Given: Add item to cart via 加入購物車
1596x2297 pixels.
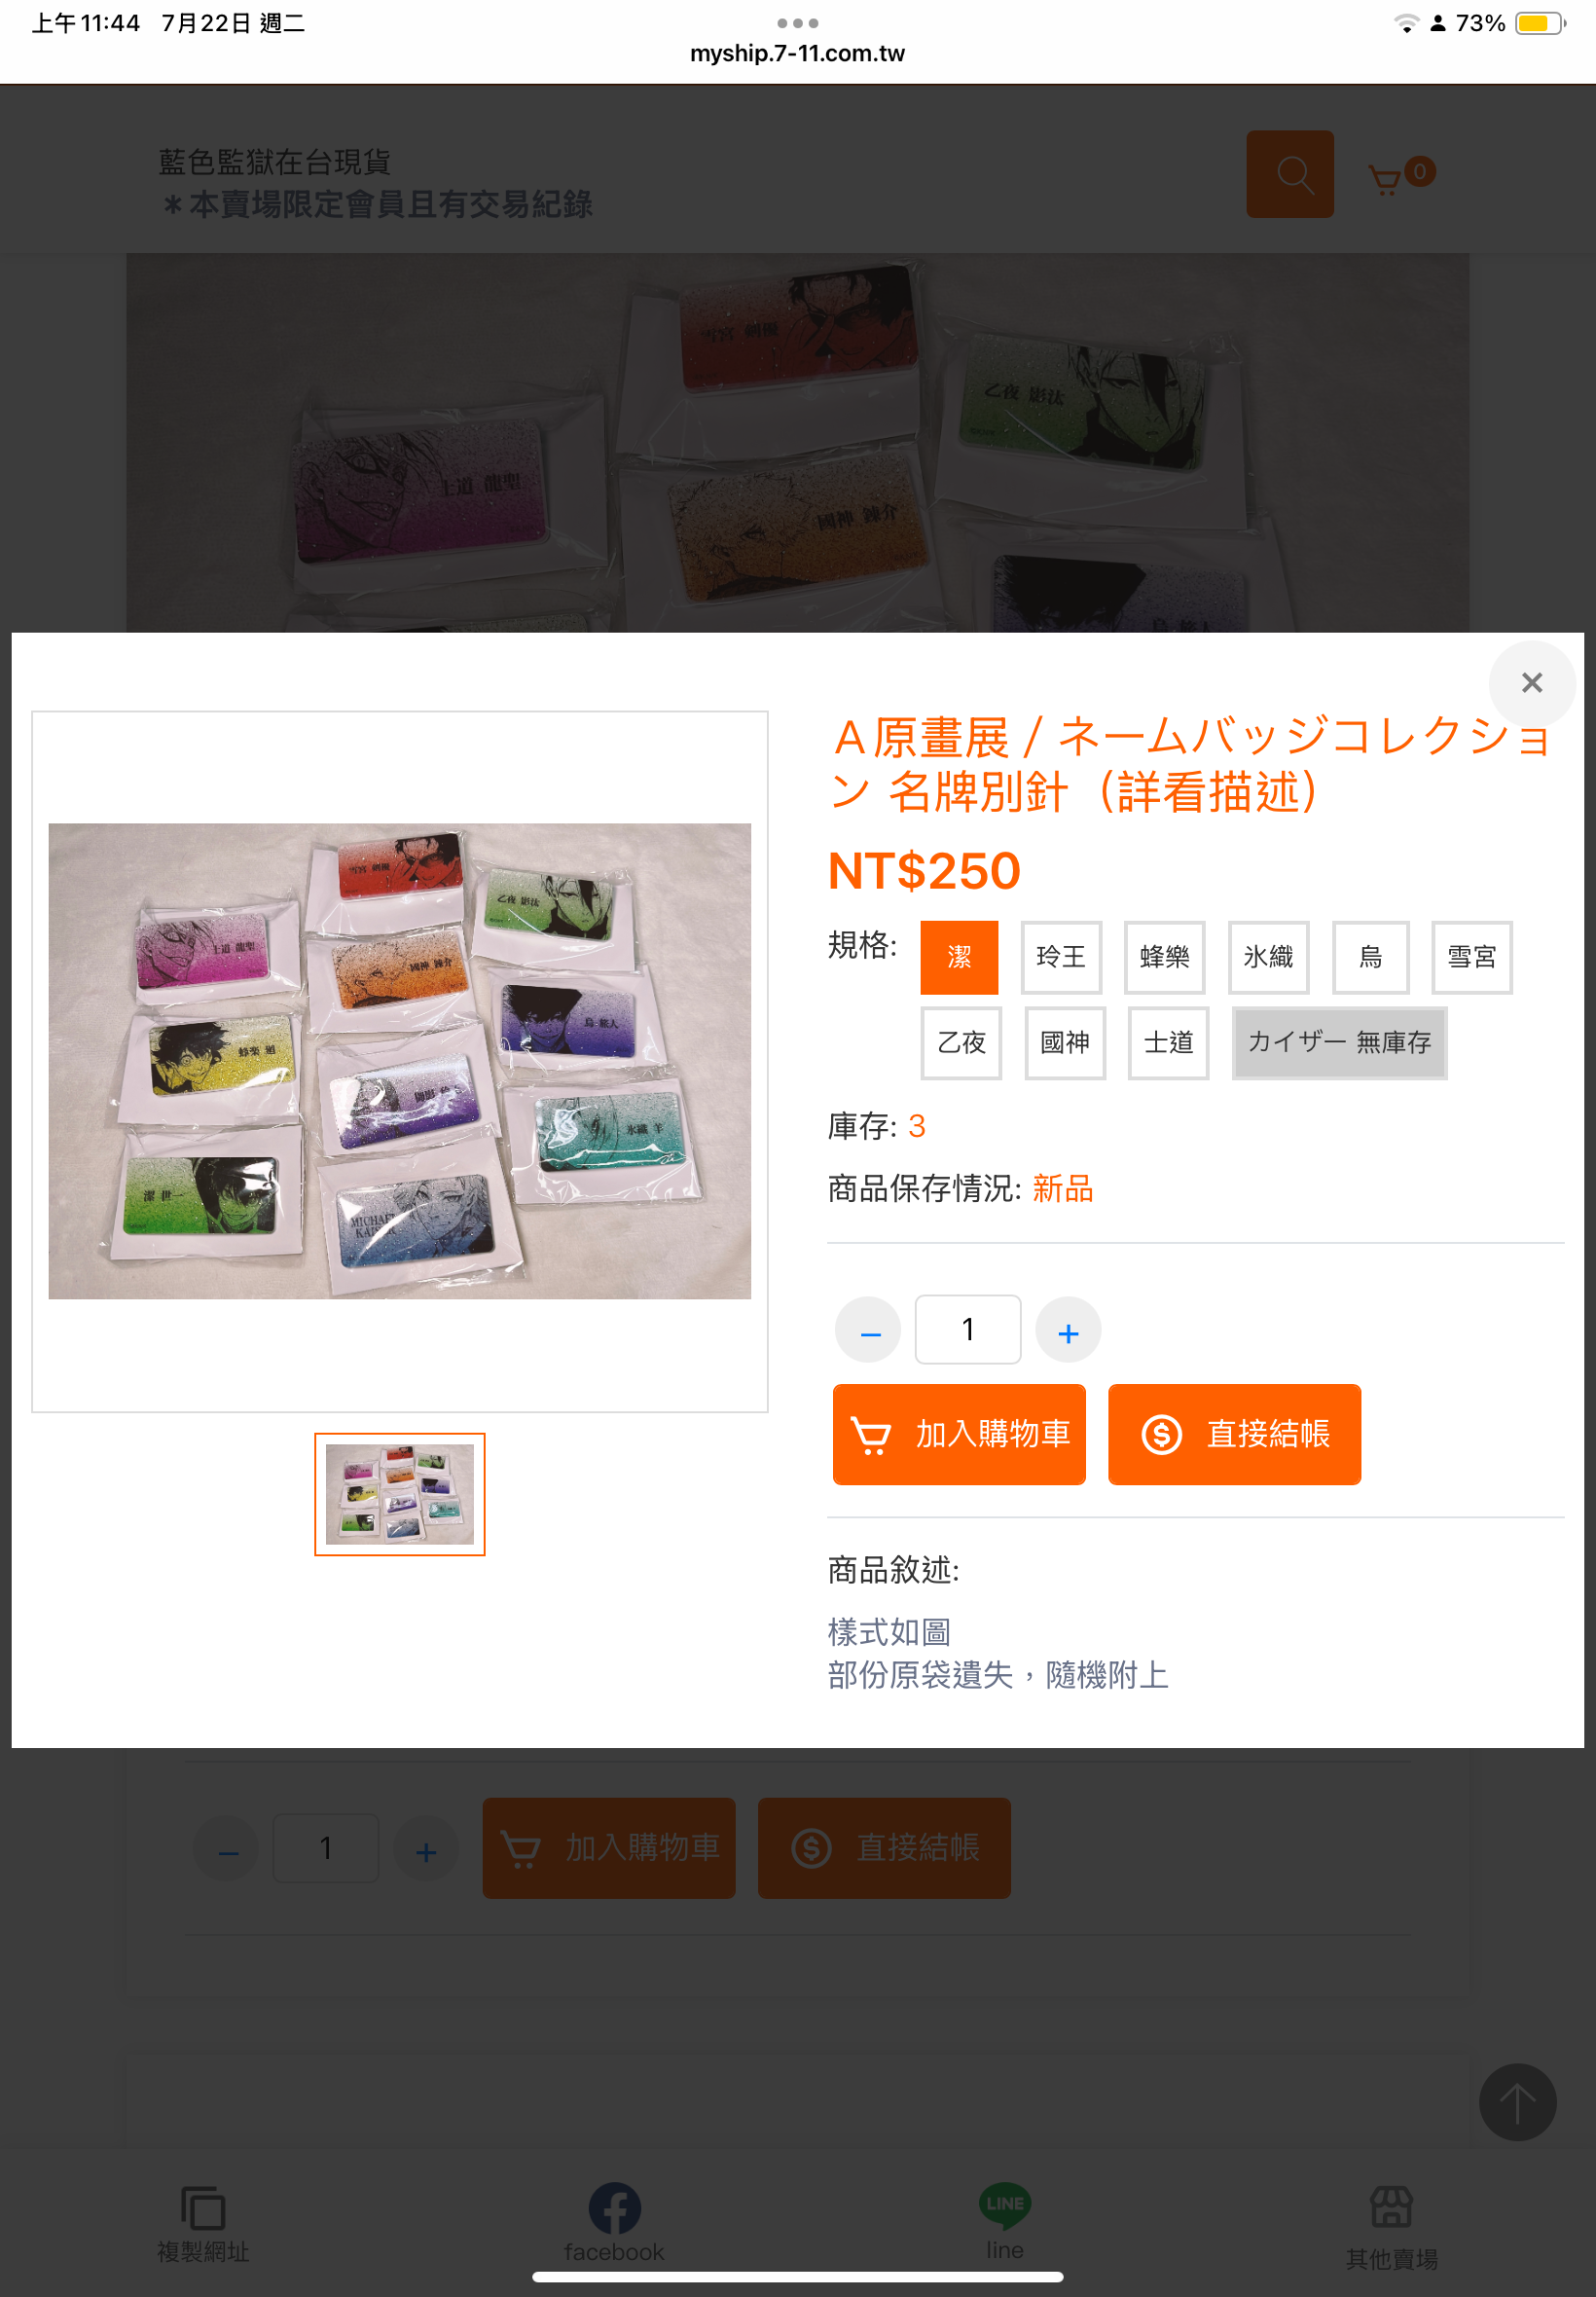Looking at the screenshot, I should (x=958, y=1434).
